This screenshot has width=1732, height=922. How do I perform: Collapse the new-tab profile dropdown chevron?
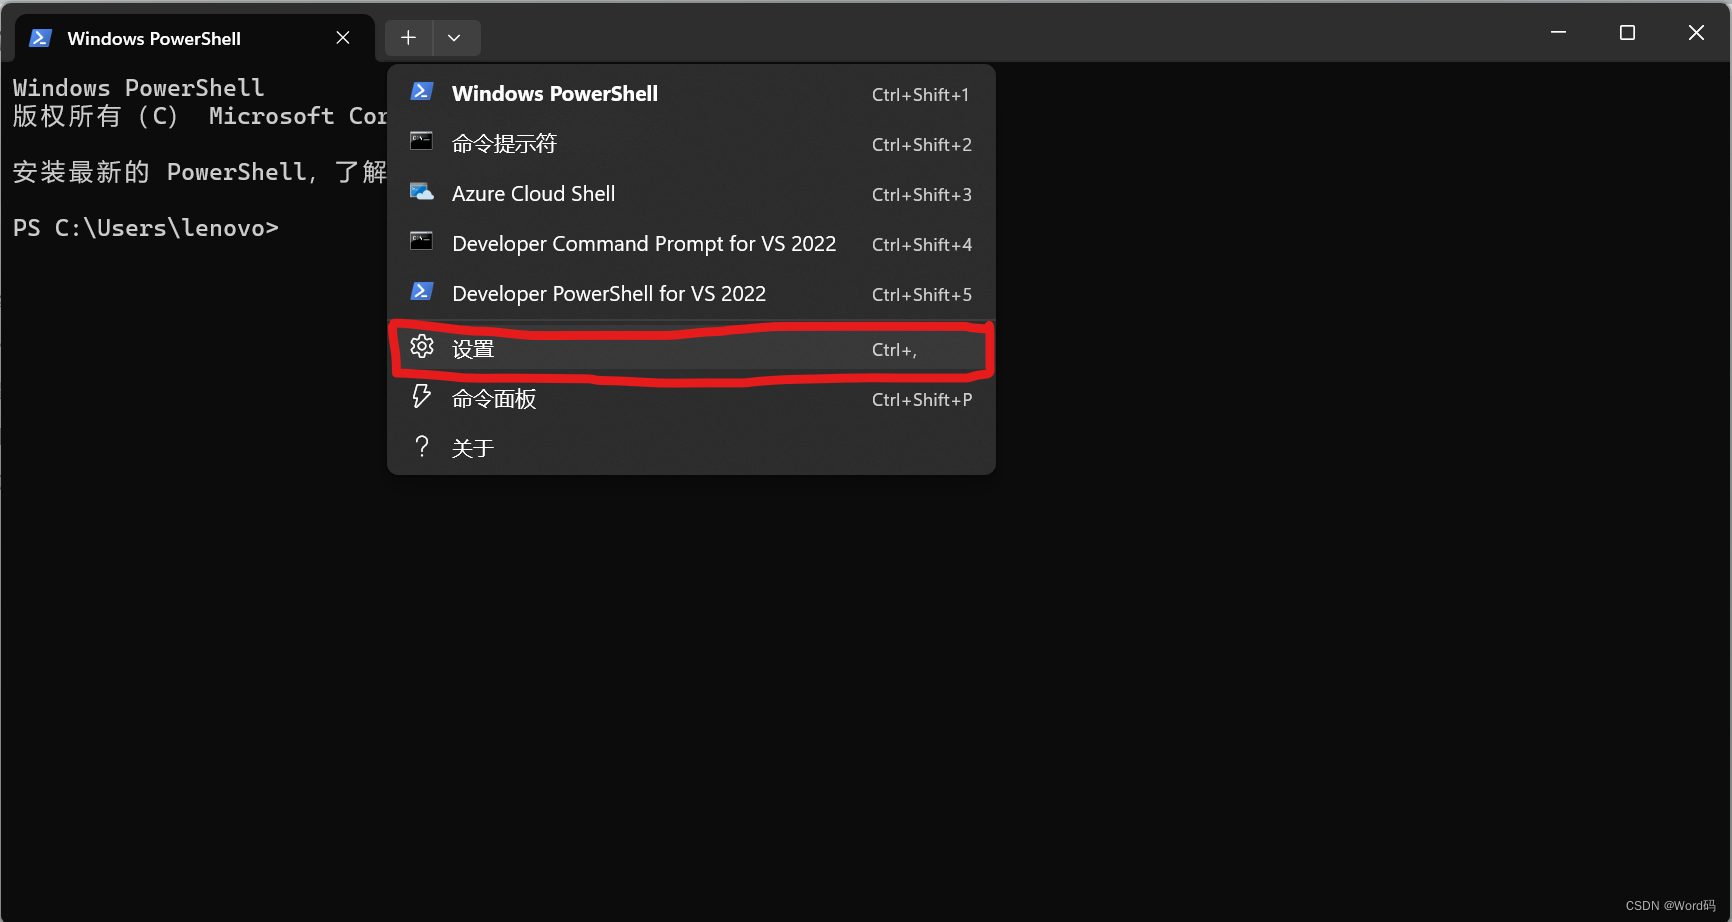click(455, 38)
